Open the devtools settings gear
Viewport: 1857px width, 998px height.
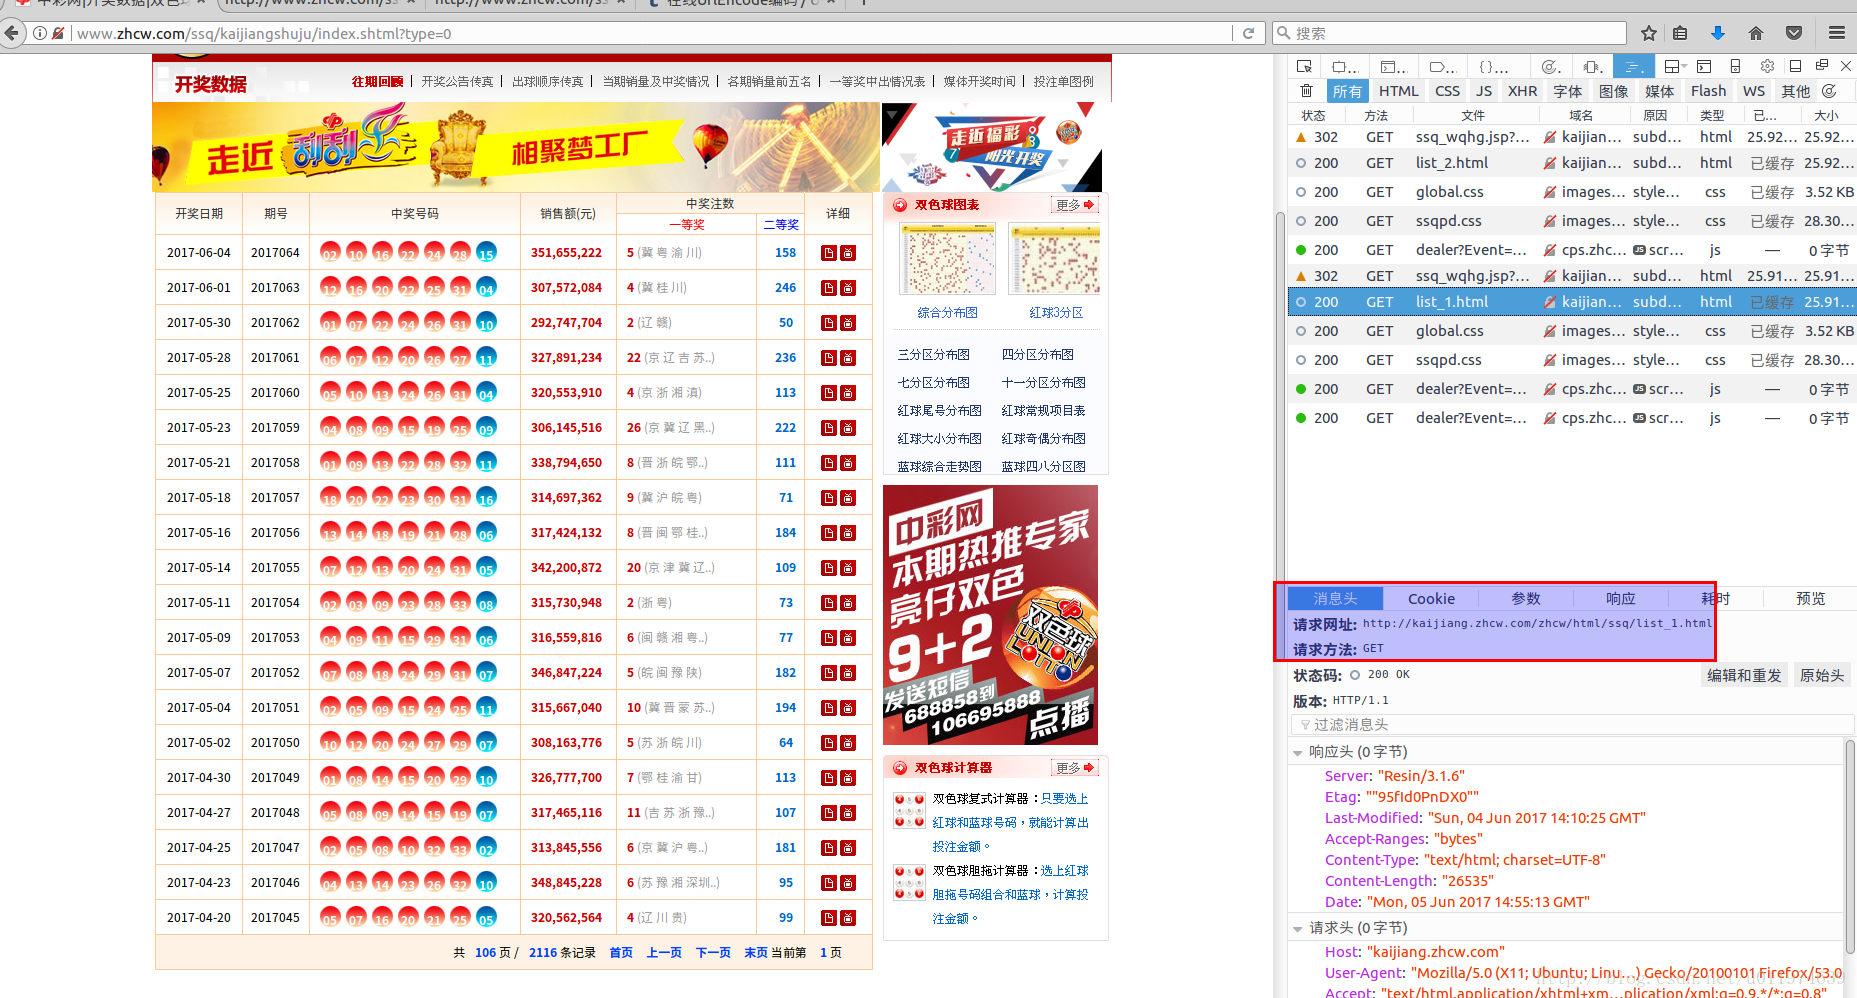pos(1766,66)
